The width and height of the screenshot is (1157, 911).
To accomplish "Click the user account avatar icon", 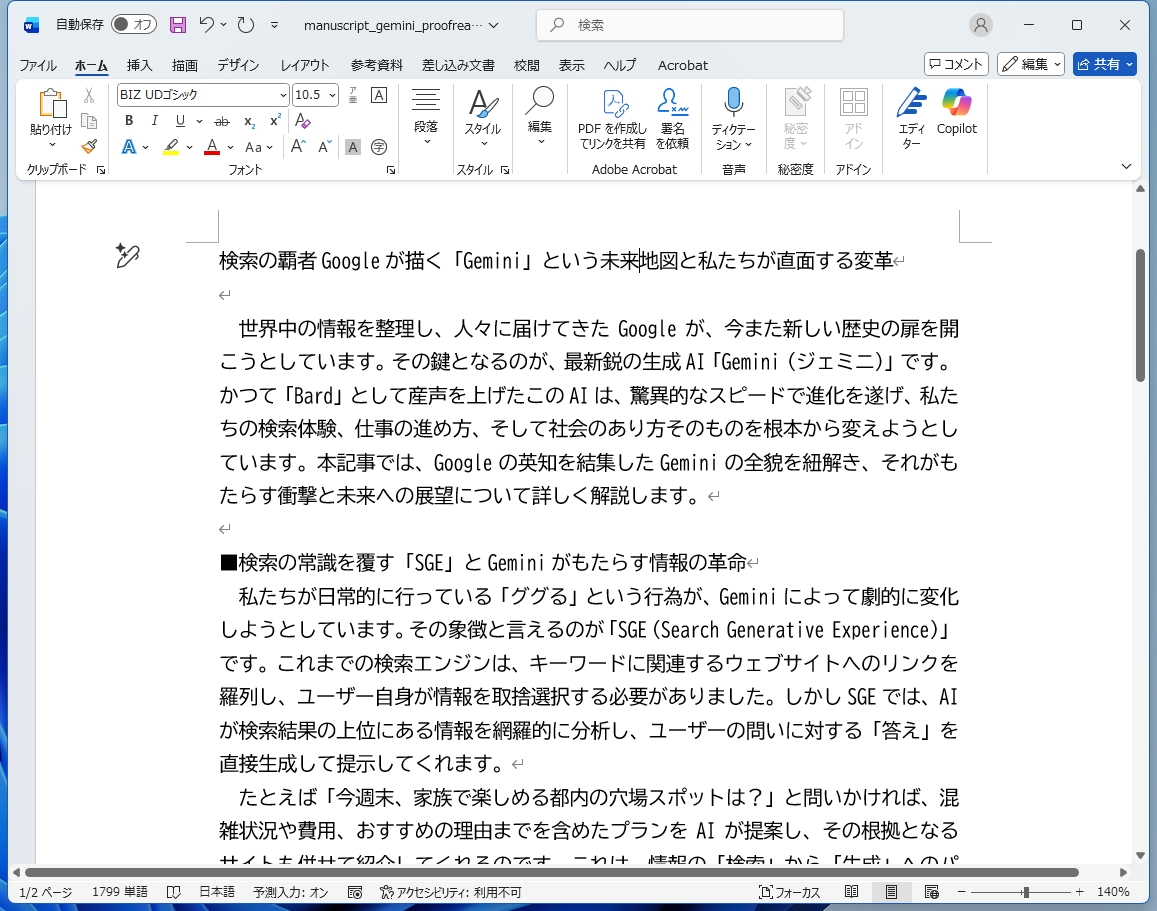I will click(981, 25).
